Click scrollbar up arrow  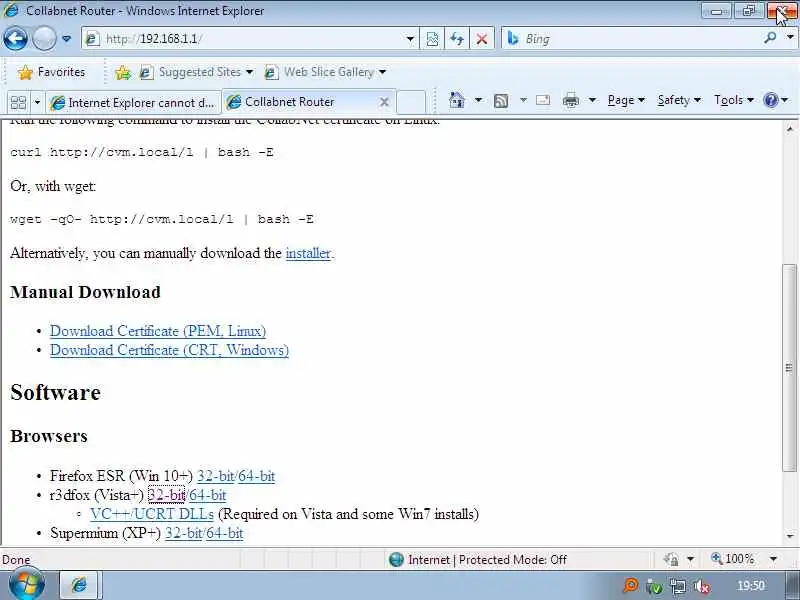(790, 129)
